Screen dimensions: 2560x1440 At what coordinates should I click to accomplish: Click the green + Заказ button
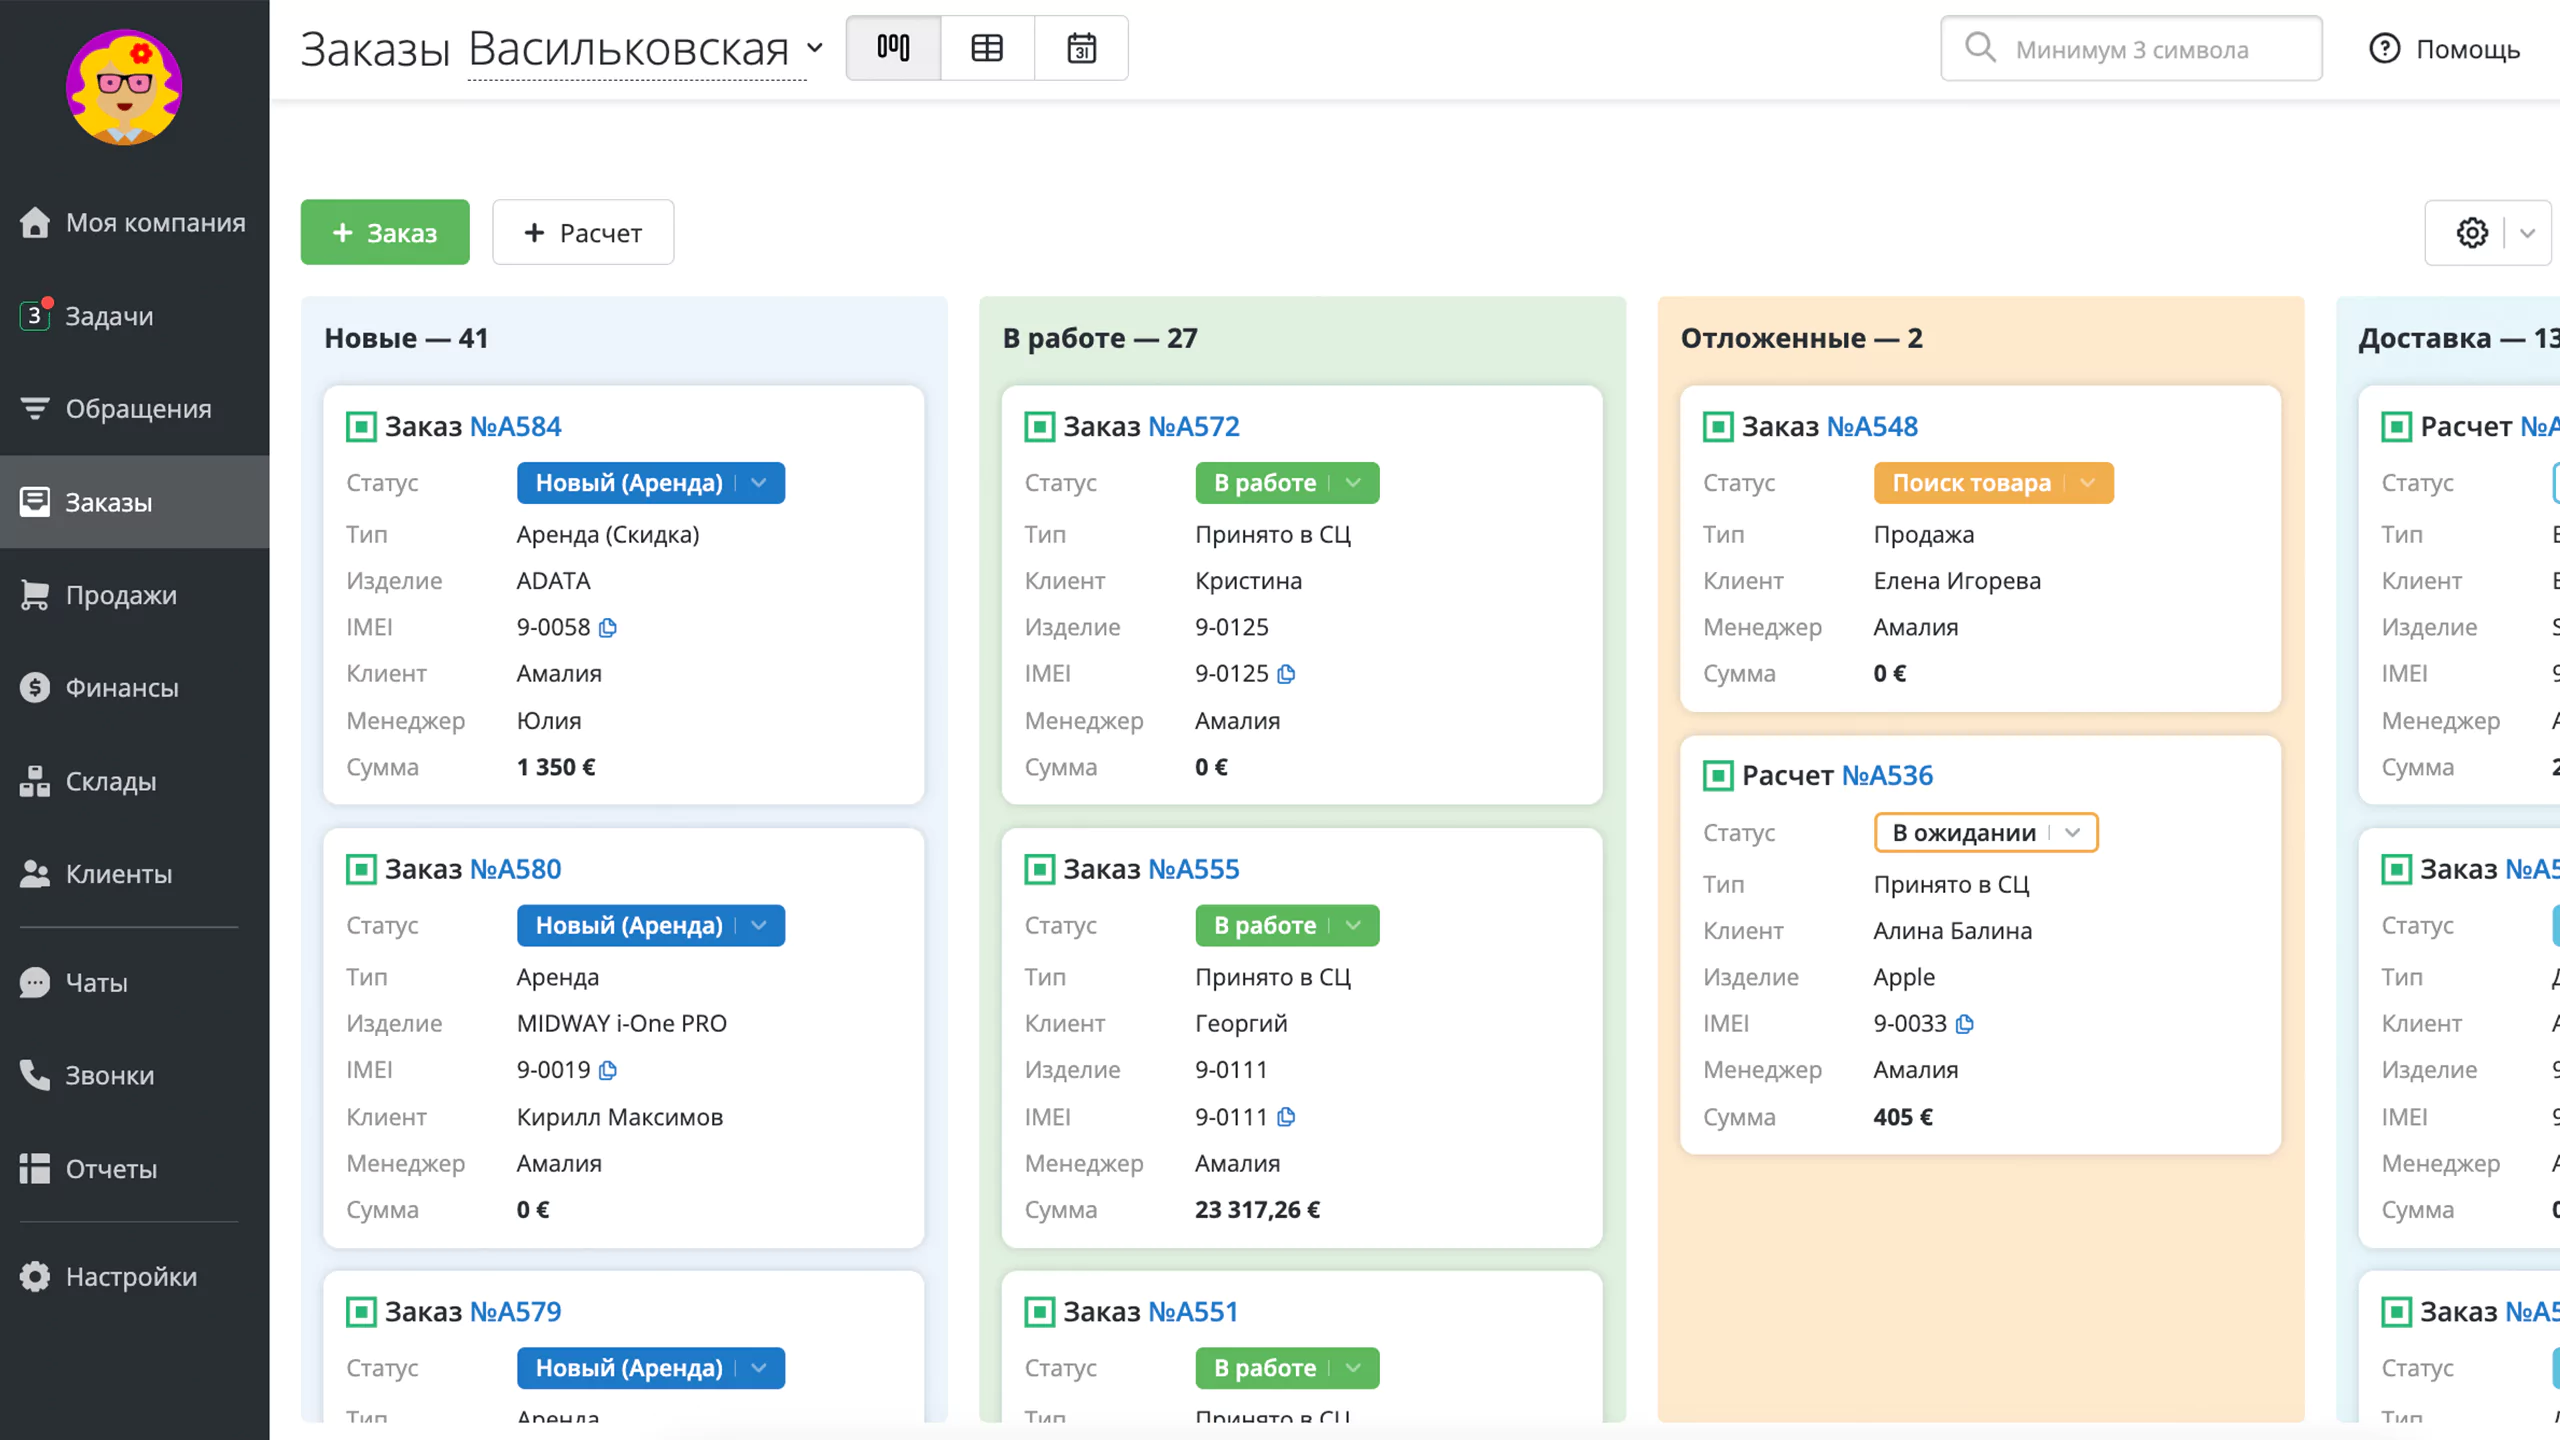385,232
